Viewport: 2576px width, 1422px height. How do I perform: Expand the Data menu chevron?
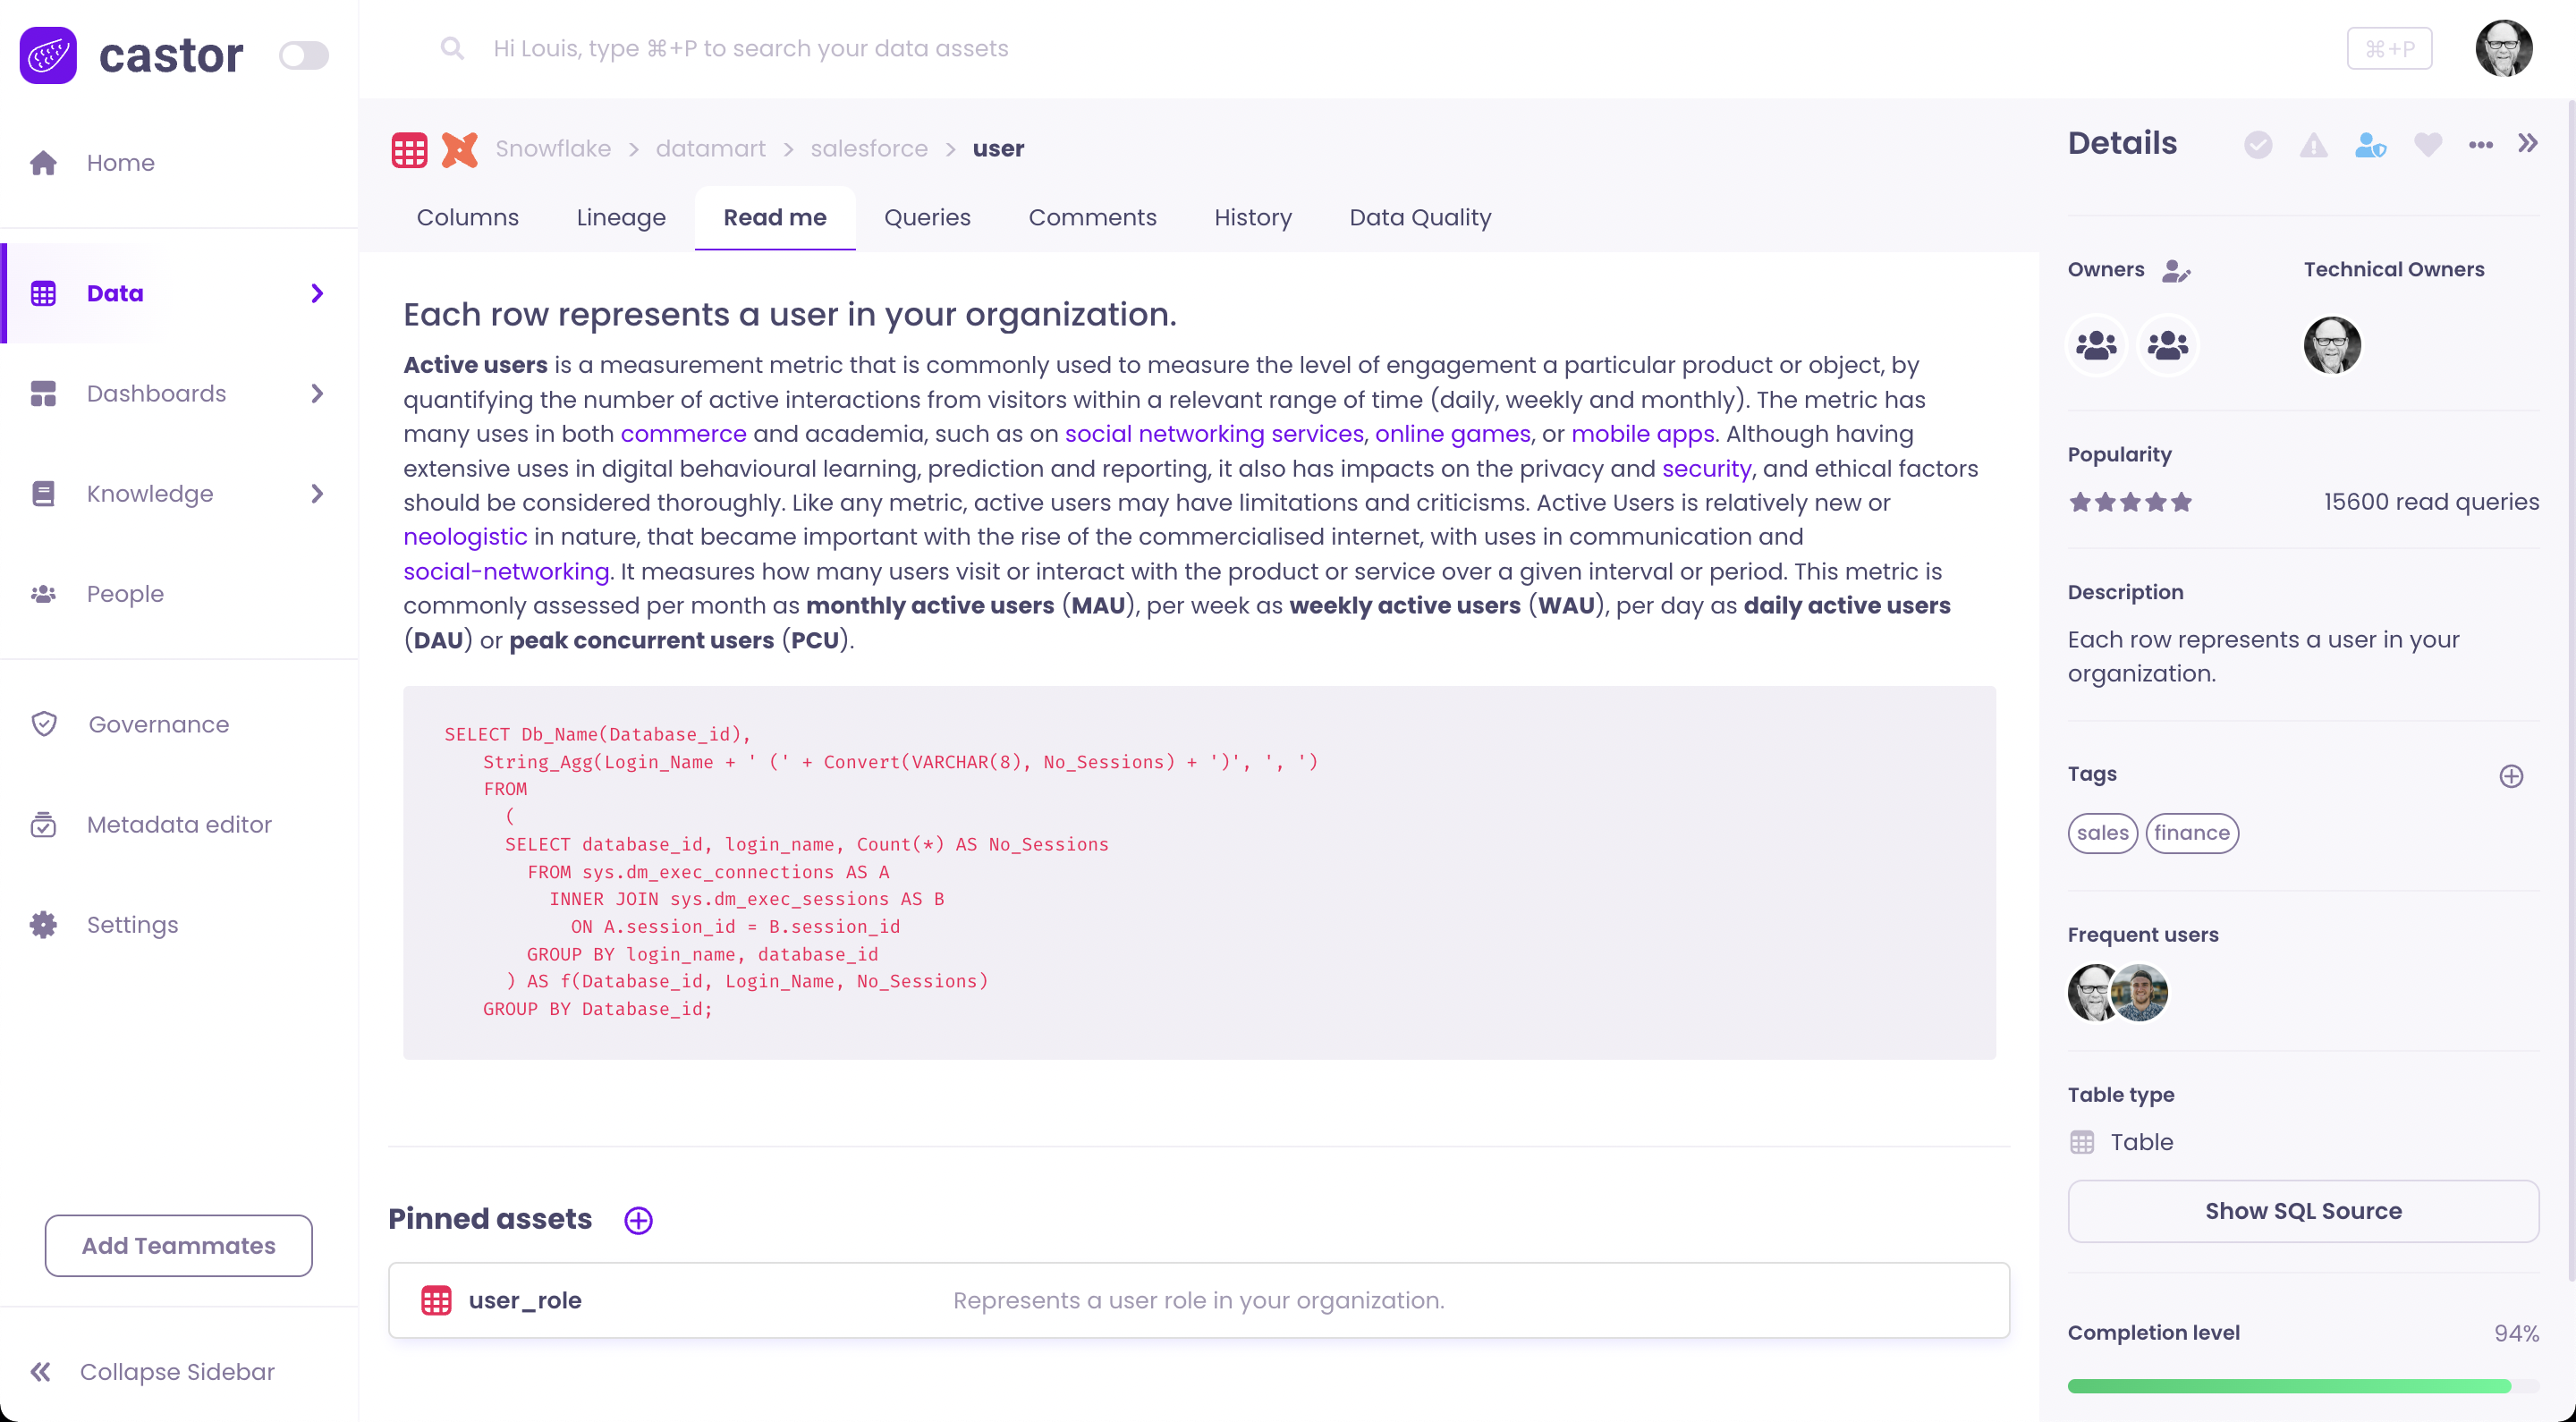pyautogui.click(x=317, y=293)
